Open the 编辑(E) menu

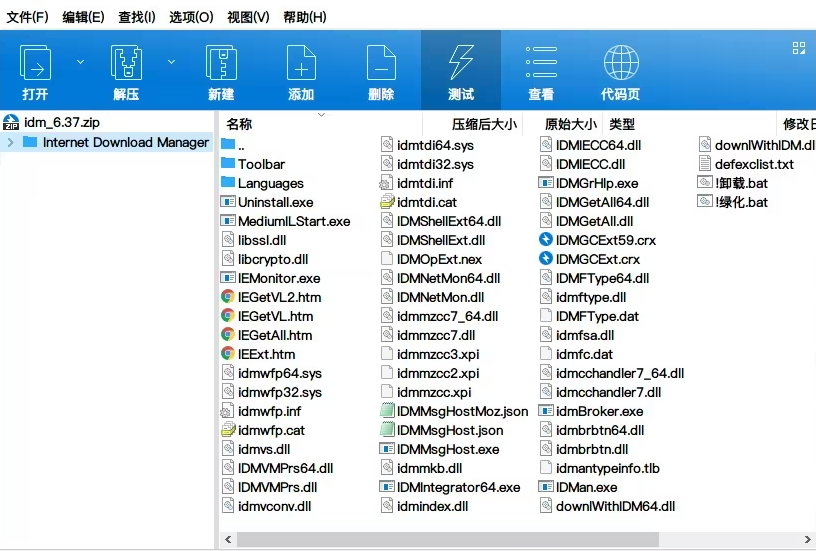[83, 17]
